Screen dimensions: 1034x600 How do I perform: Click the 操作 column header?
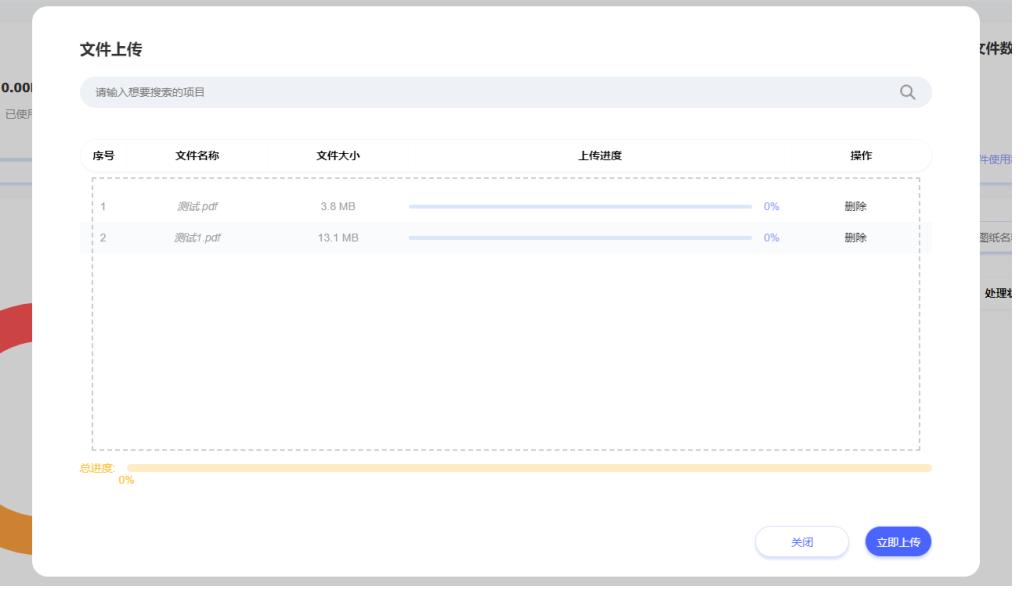(861, 156)
